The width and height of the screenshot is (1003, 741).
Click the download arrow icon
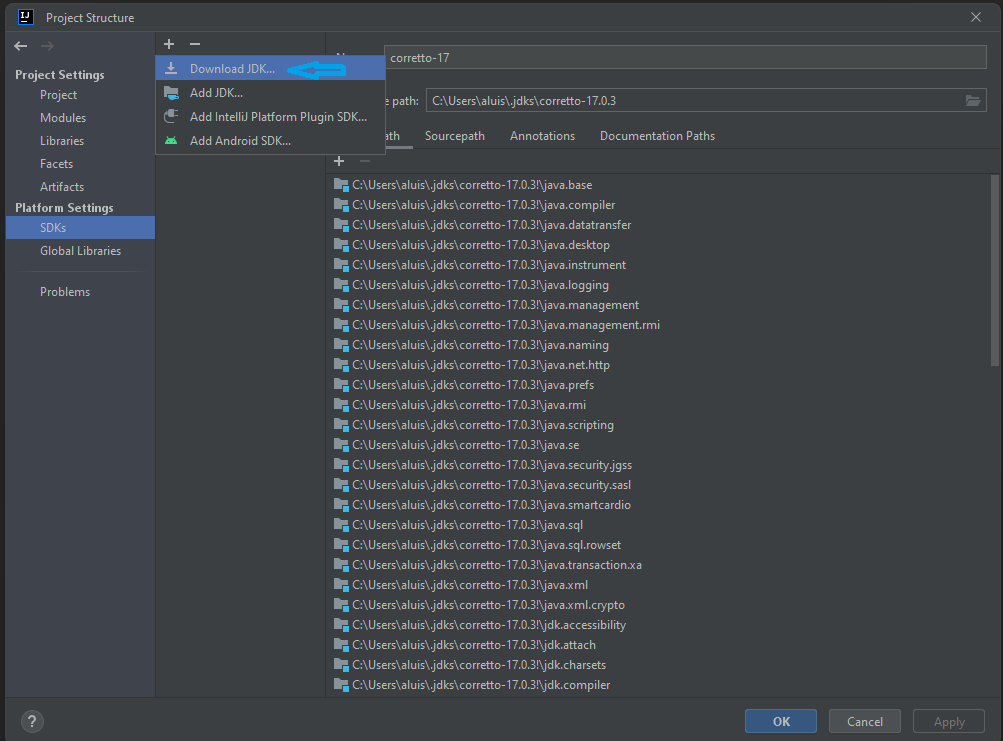[x=171, y=68]
